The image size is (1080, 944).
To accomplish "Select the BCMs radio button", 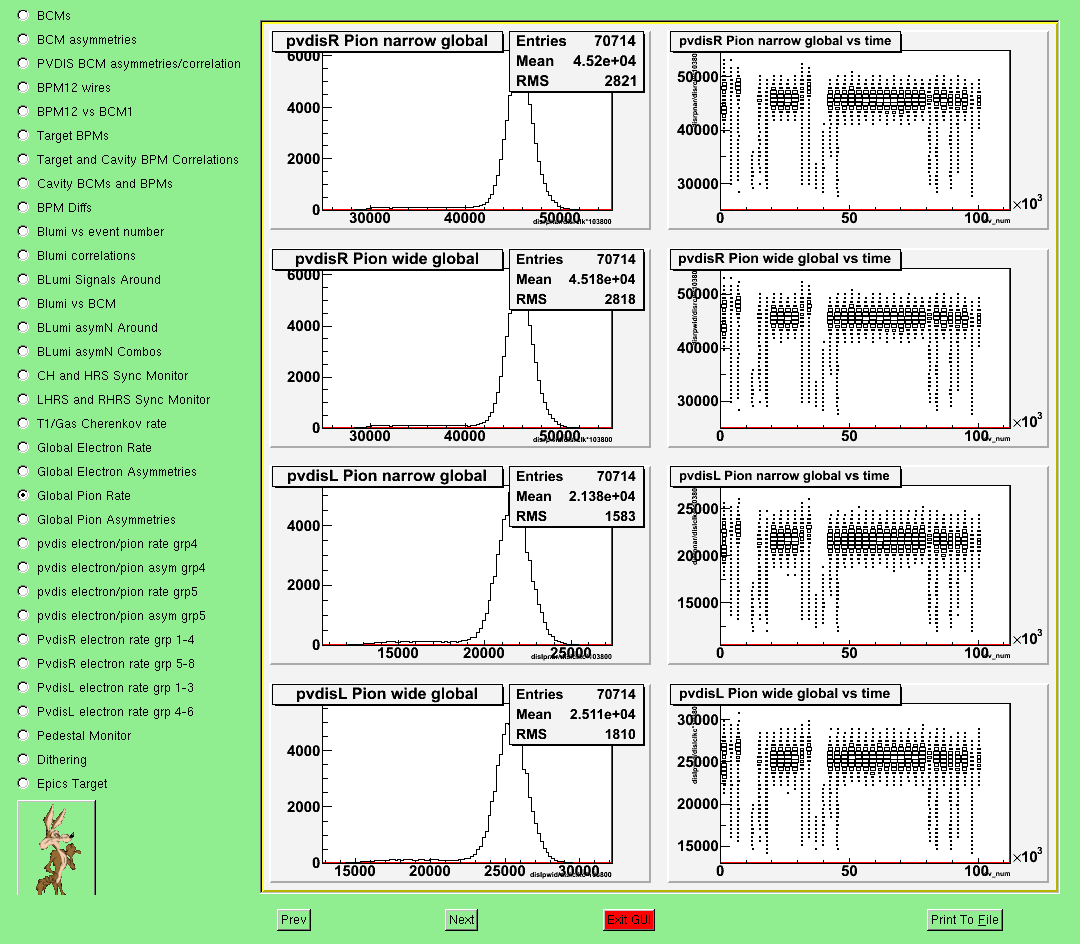I will point(23,15).
